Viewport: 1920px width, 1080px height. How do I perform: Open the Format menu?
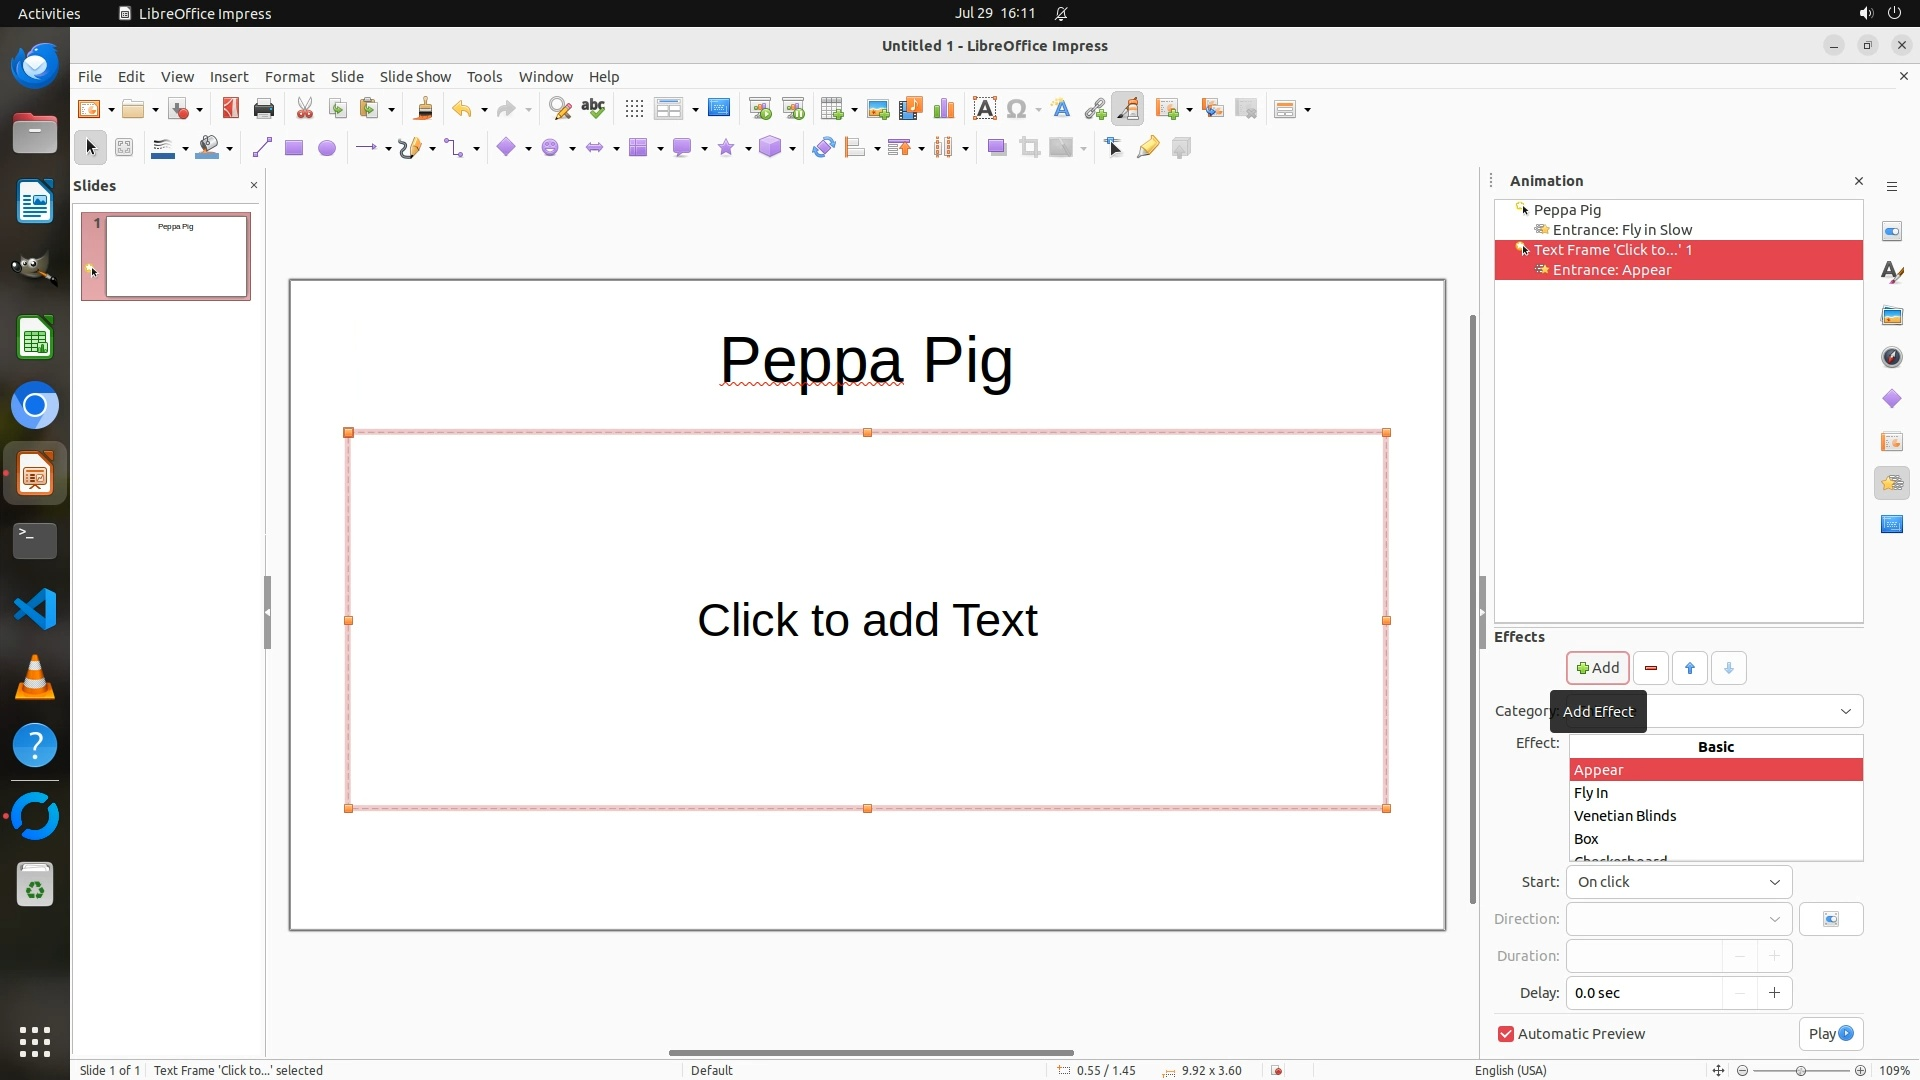coord(289,77)
